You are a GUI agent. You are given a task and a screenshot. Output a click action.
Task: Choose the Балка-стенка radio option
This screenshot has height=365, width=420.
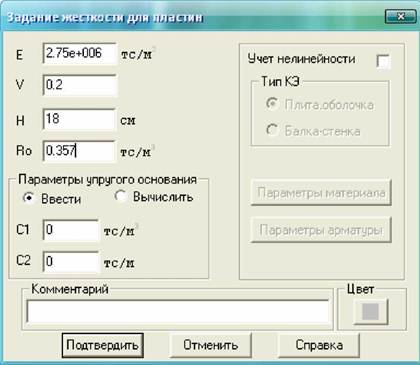click(272, 130)
